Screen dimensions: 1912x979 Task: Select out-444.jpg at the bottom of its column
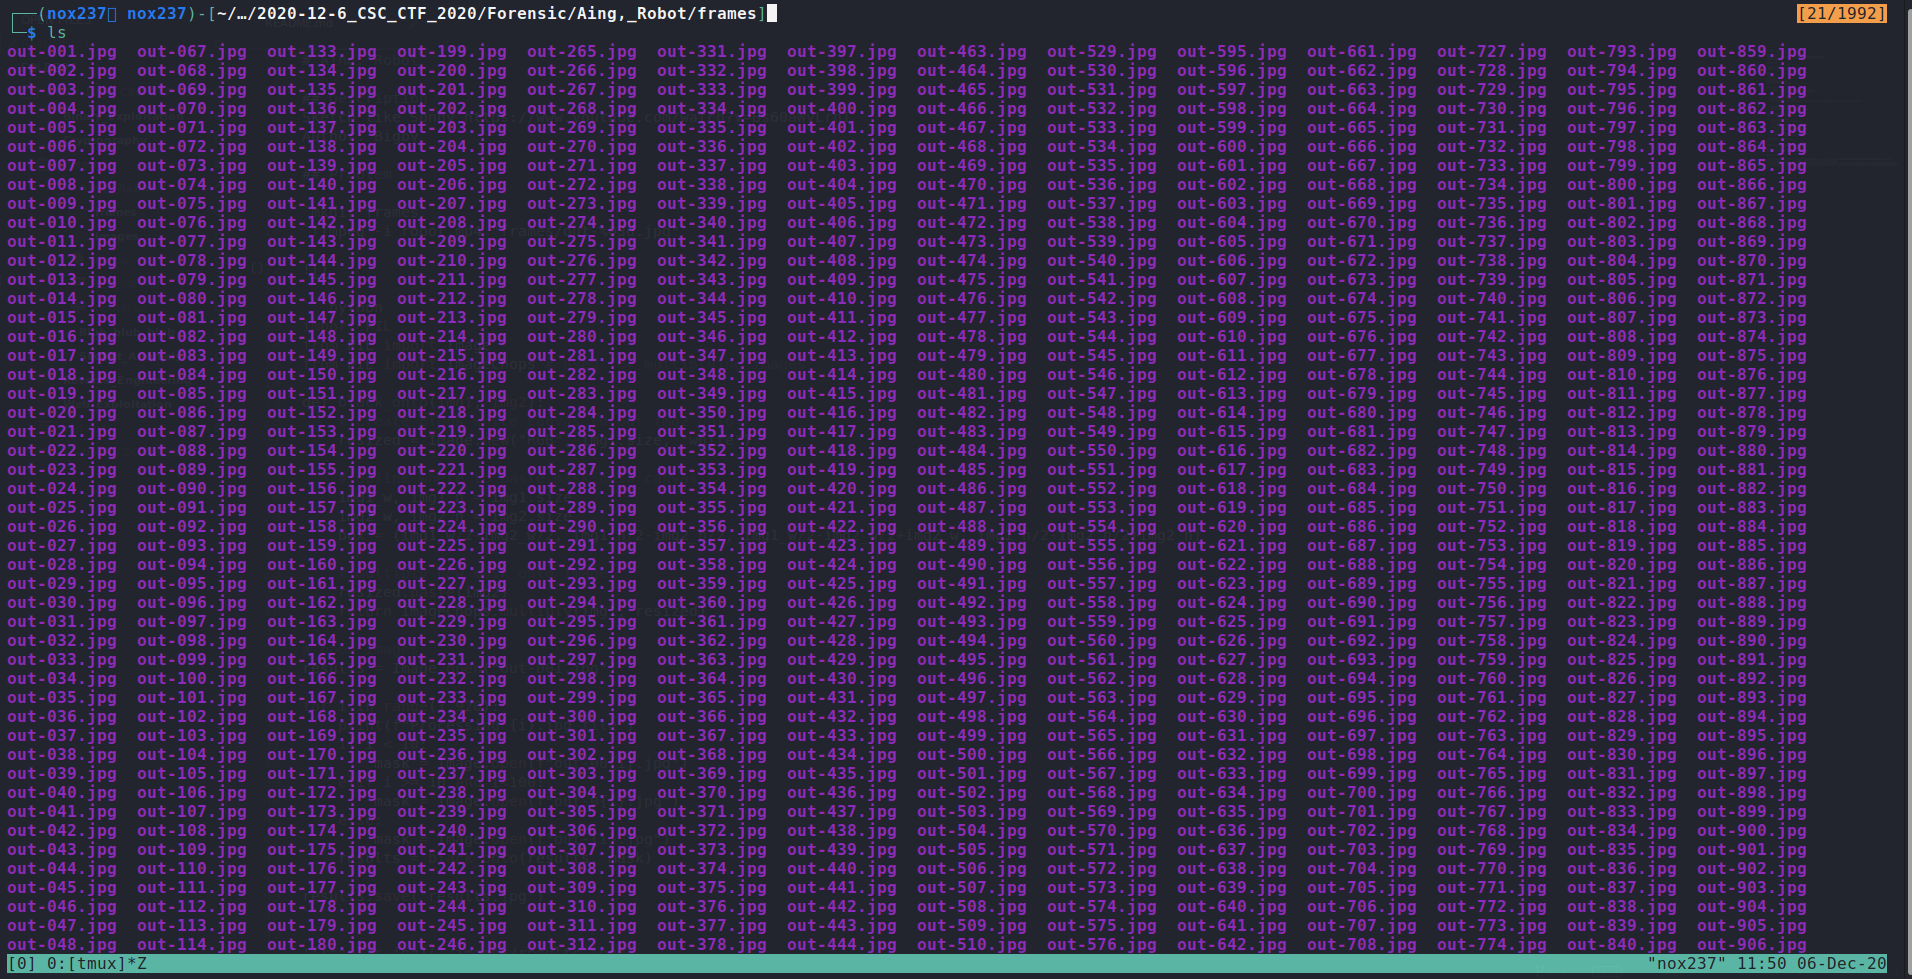tap(843, 944)
